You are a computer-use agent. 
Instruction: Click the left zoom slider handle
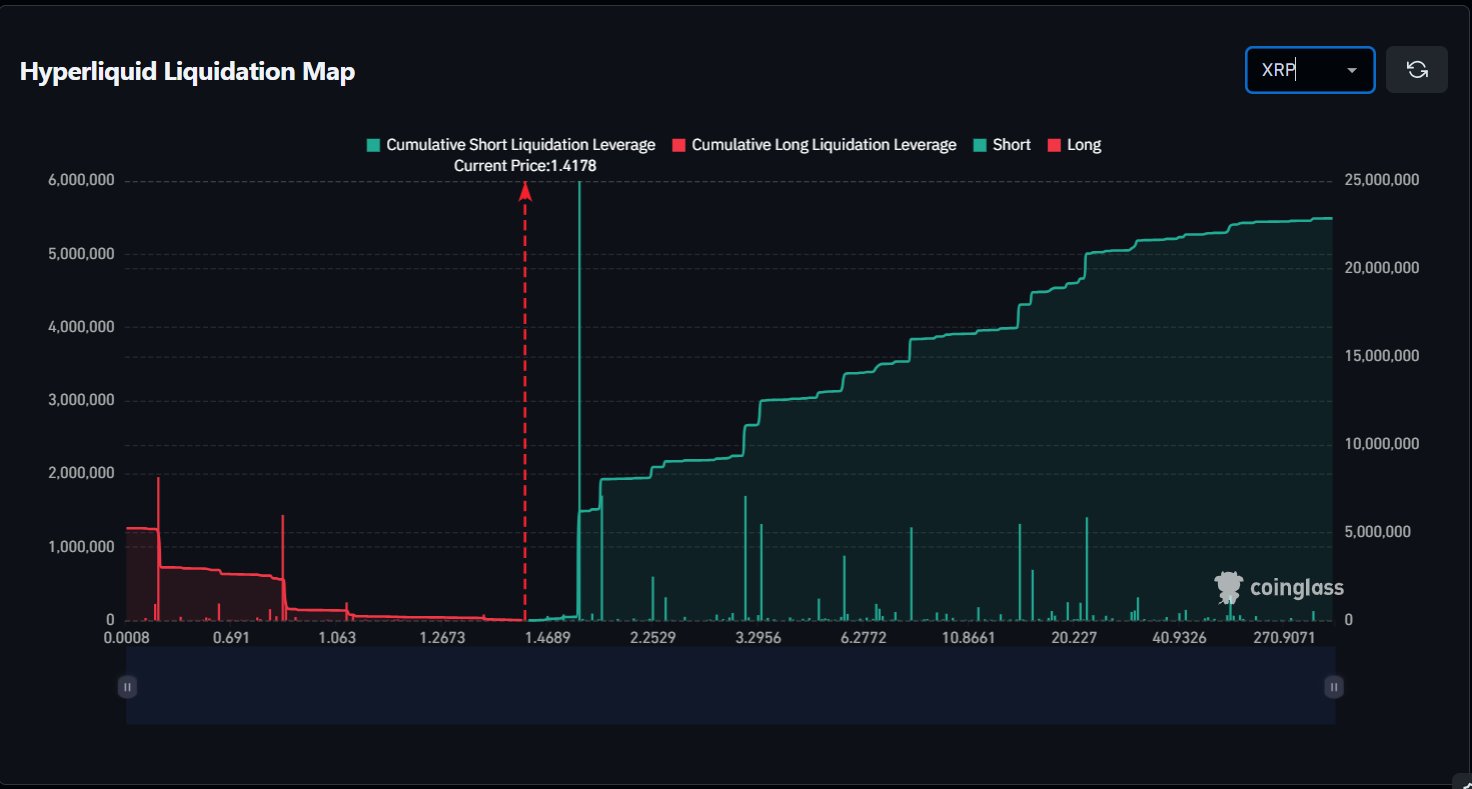click(127, 686)
